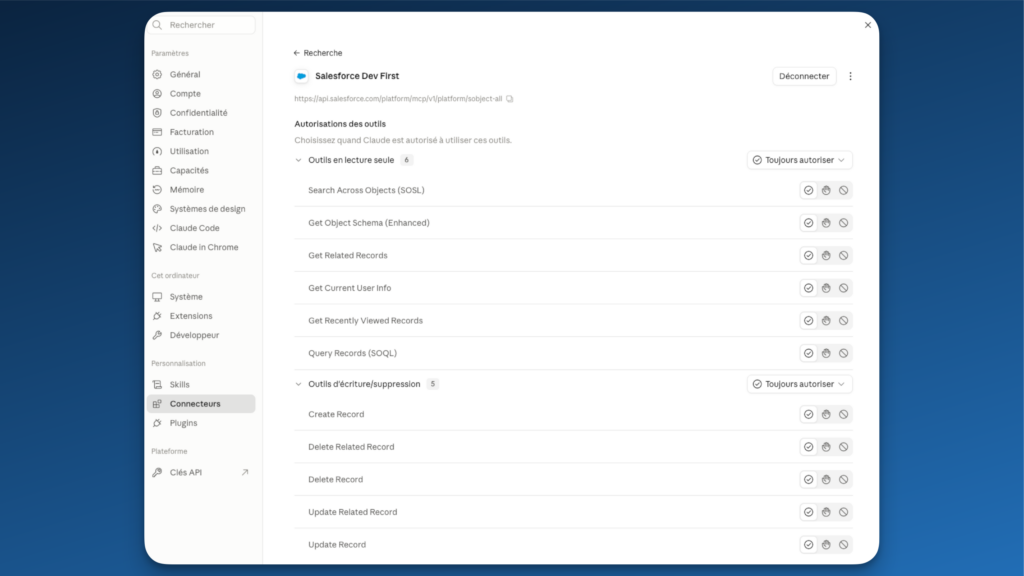Require approval for Create Record
This screenshot has height=576, width=1024.
[x=826, y=414]
